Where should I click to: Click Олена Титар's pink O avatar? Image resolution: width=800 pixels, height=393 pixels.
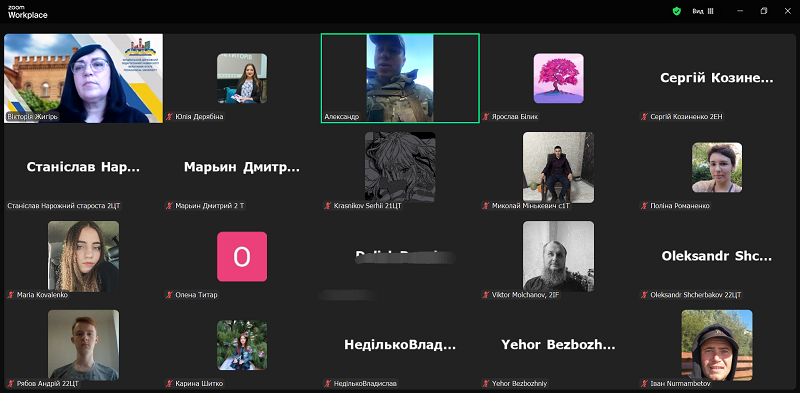(242, 256)
